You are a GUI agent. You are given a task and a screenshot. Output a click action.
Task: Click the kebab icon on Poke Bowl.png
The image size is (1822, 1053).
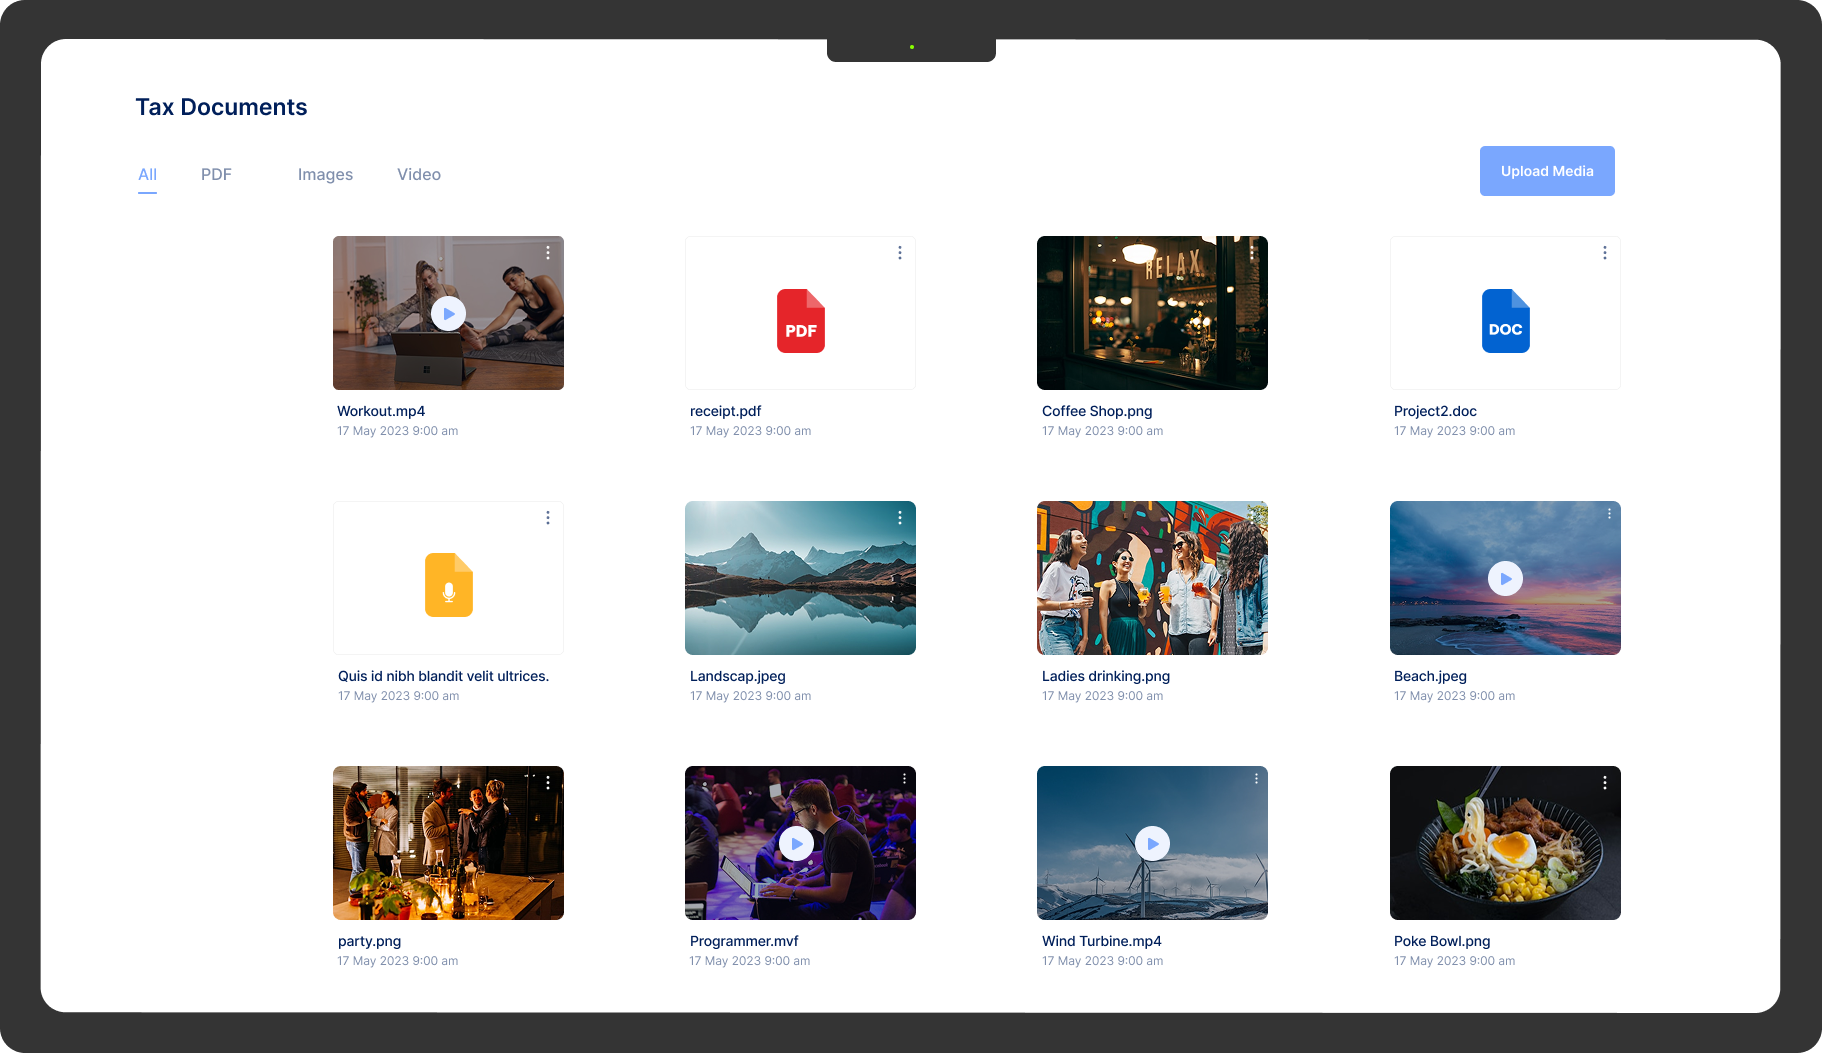coord(1604,783)
